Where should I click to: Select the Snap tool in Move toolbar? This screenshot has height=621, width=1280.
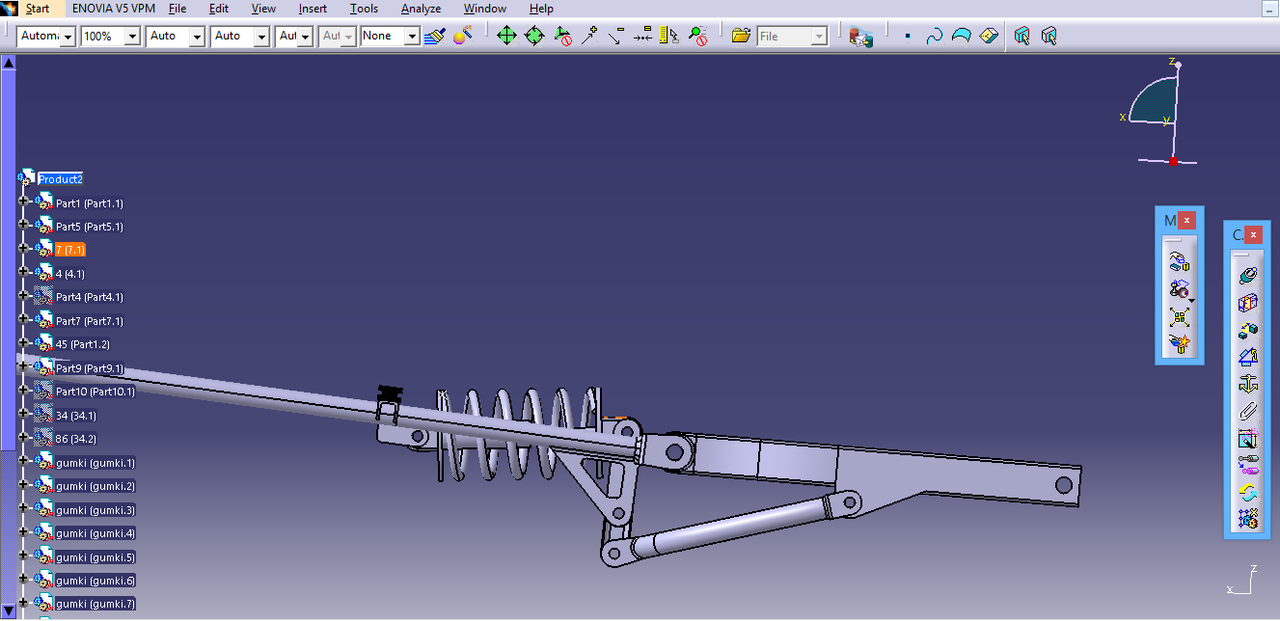tap(1180, 290)
